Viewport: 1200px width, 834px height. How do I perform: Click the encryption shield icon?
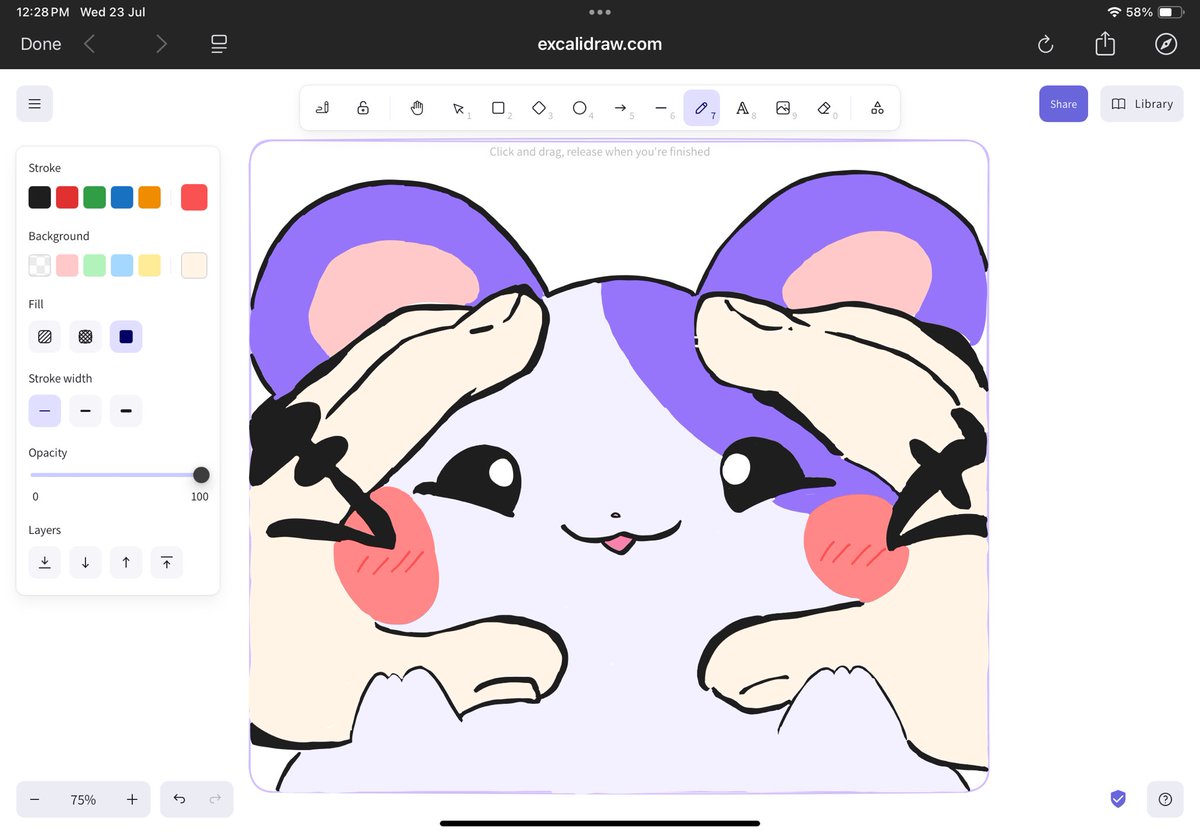pos(1118,799)
